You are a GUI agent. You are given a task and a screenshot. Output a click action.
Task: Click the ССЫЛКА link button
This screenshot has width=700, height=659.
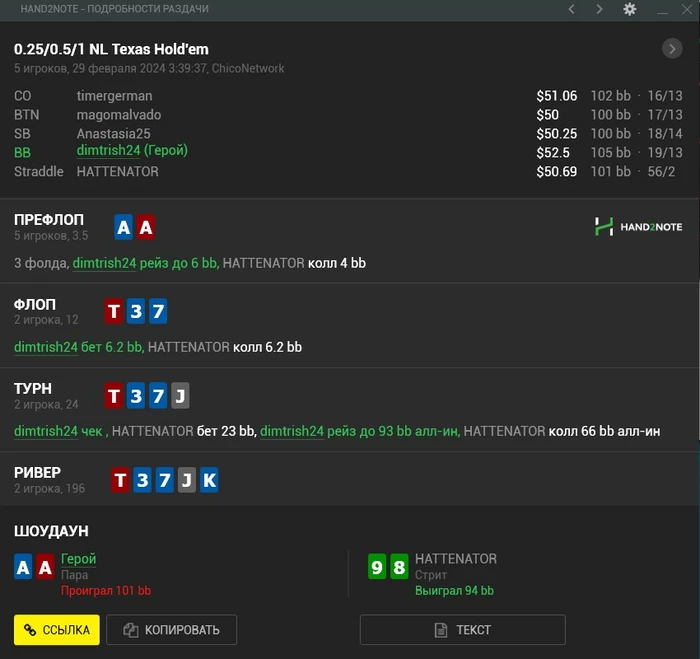[x=57, y=630]
